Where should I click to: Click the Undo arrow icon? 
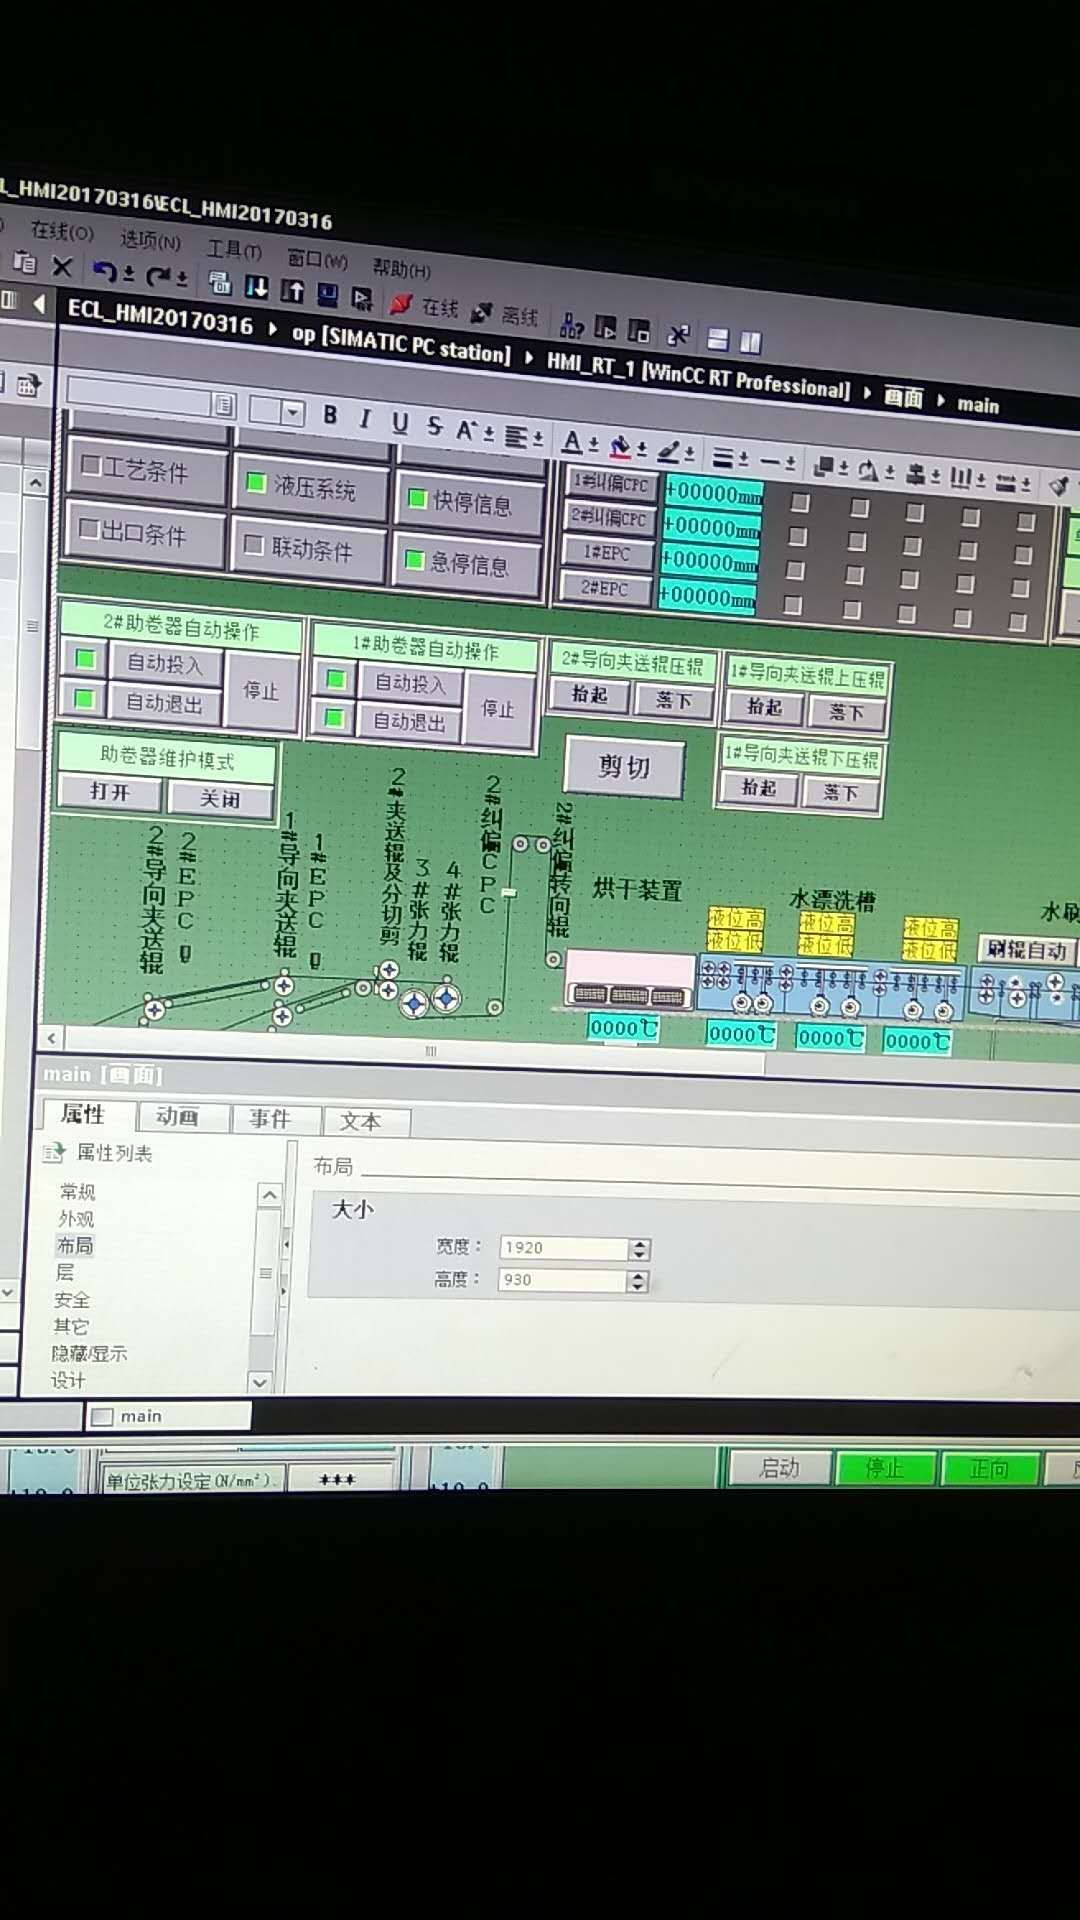[x=105, y=270]
